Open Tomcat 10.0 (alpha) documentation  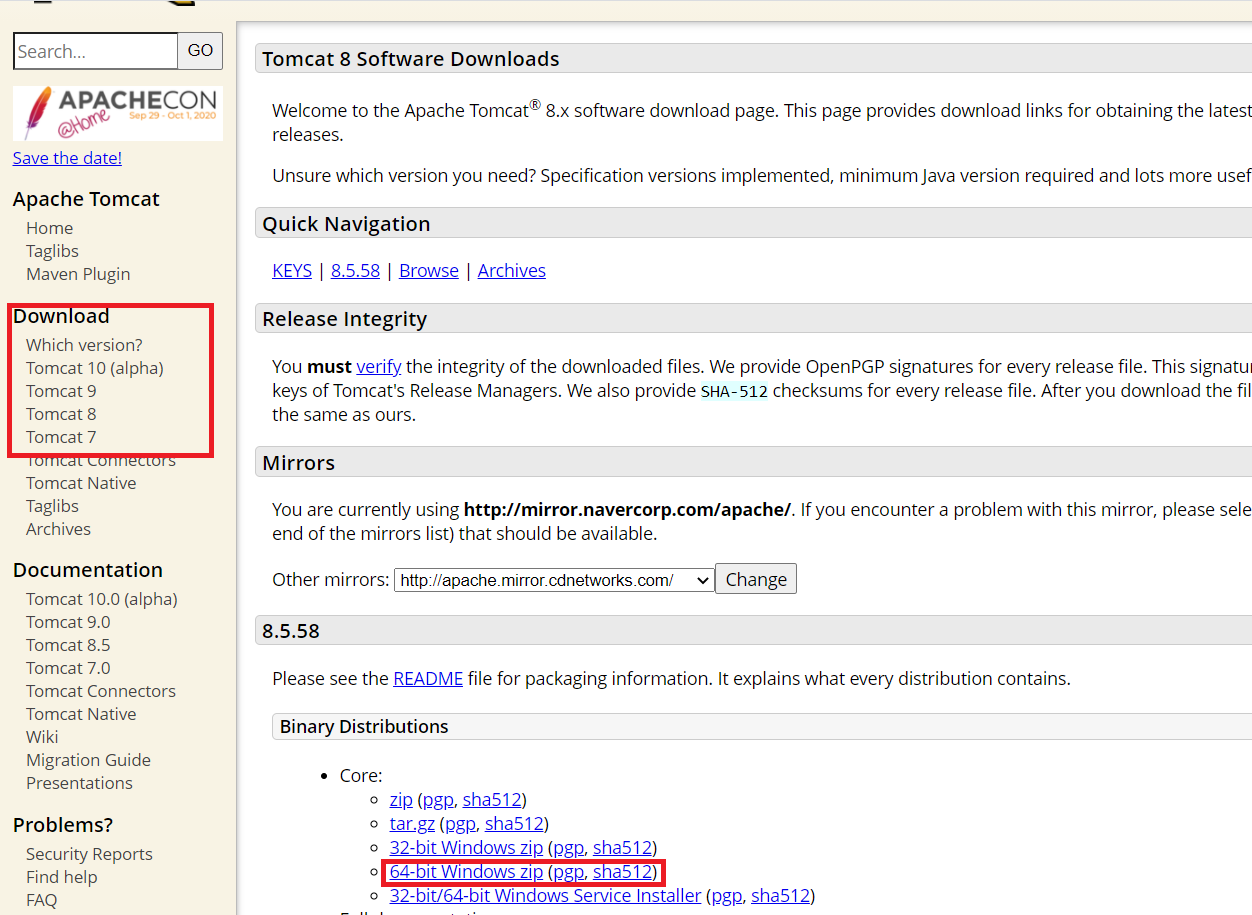[x=102, y=599]
